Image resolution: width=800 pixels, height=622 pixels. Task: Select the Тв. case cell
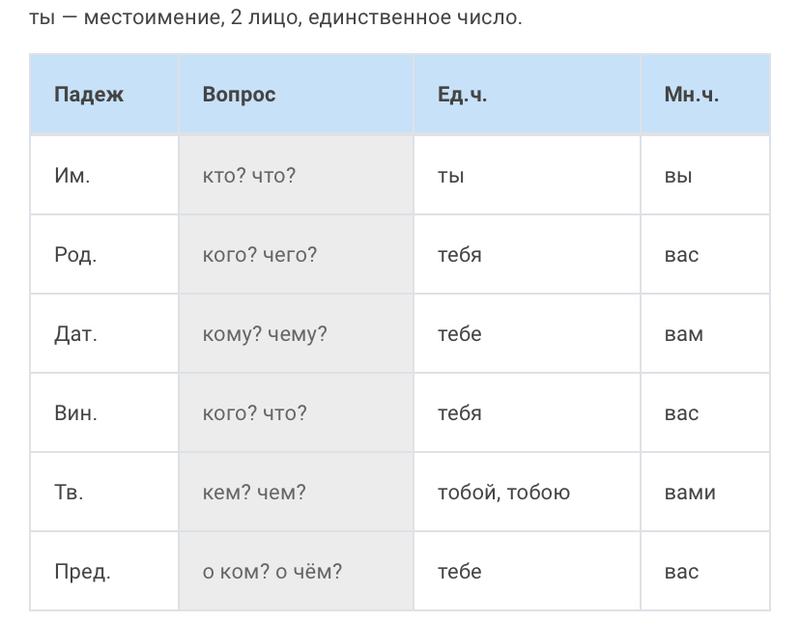coord(68,492)
